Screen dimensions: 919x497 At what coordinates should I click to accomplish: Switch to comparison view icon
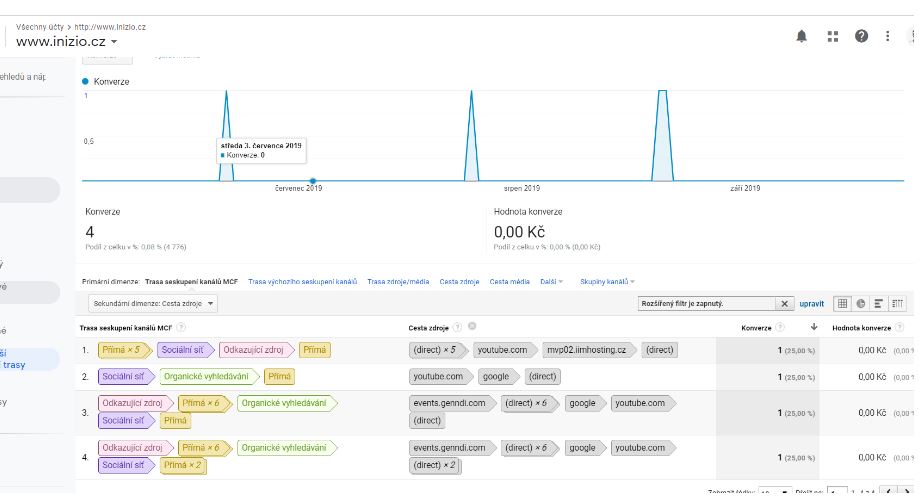tap(897, 303)
